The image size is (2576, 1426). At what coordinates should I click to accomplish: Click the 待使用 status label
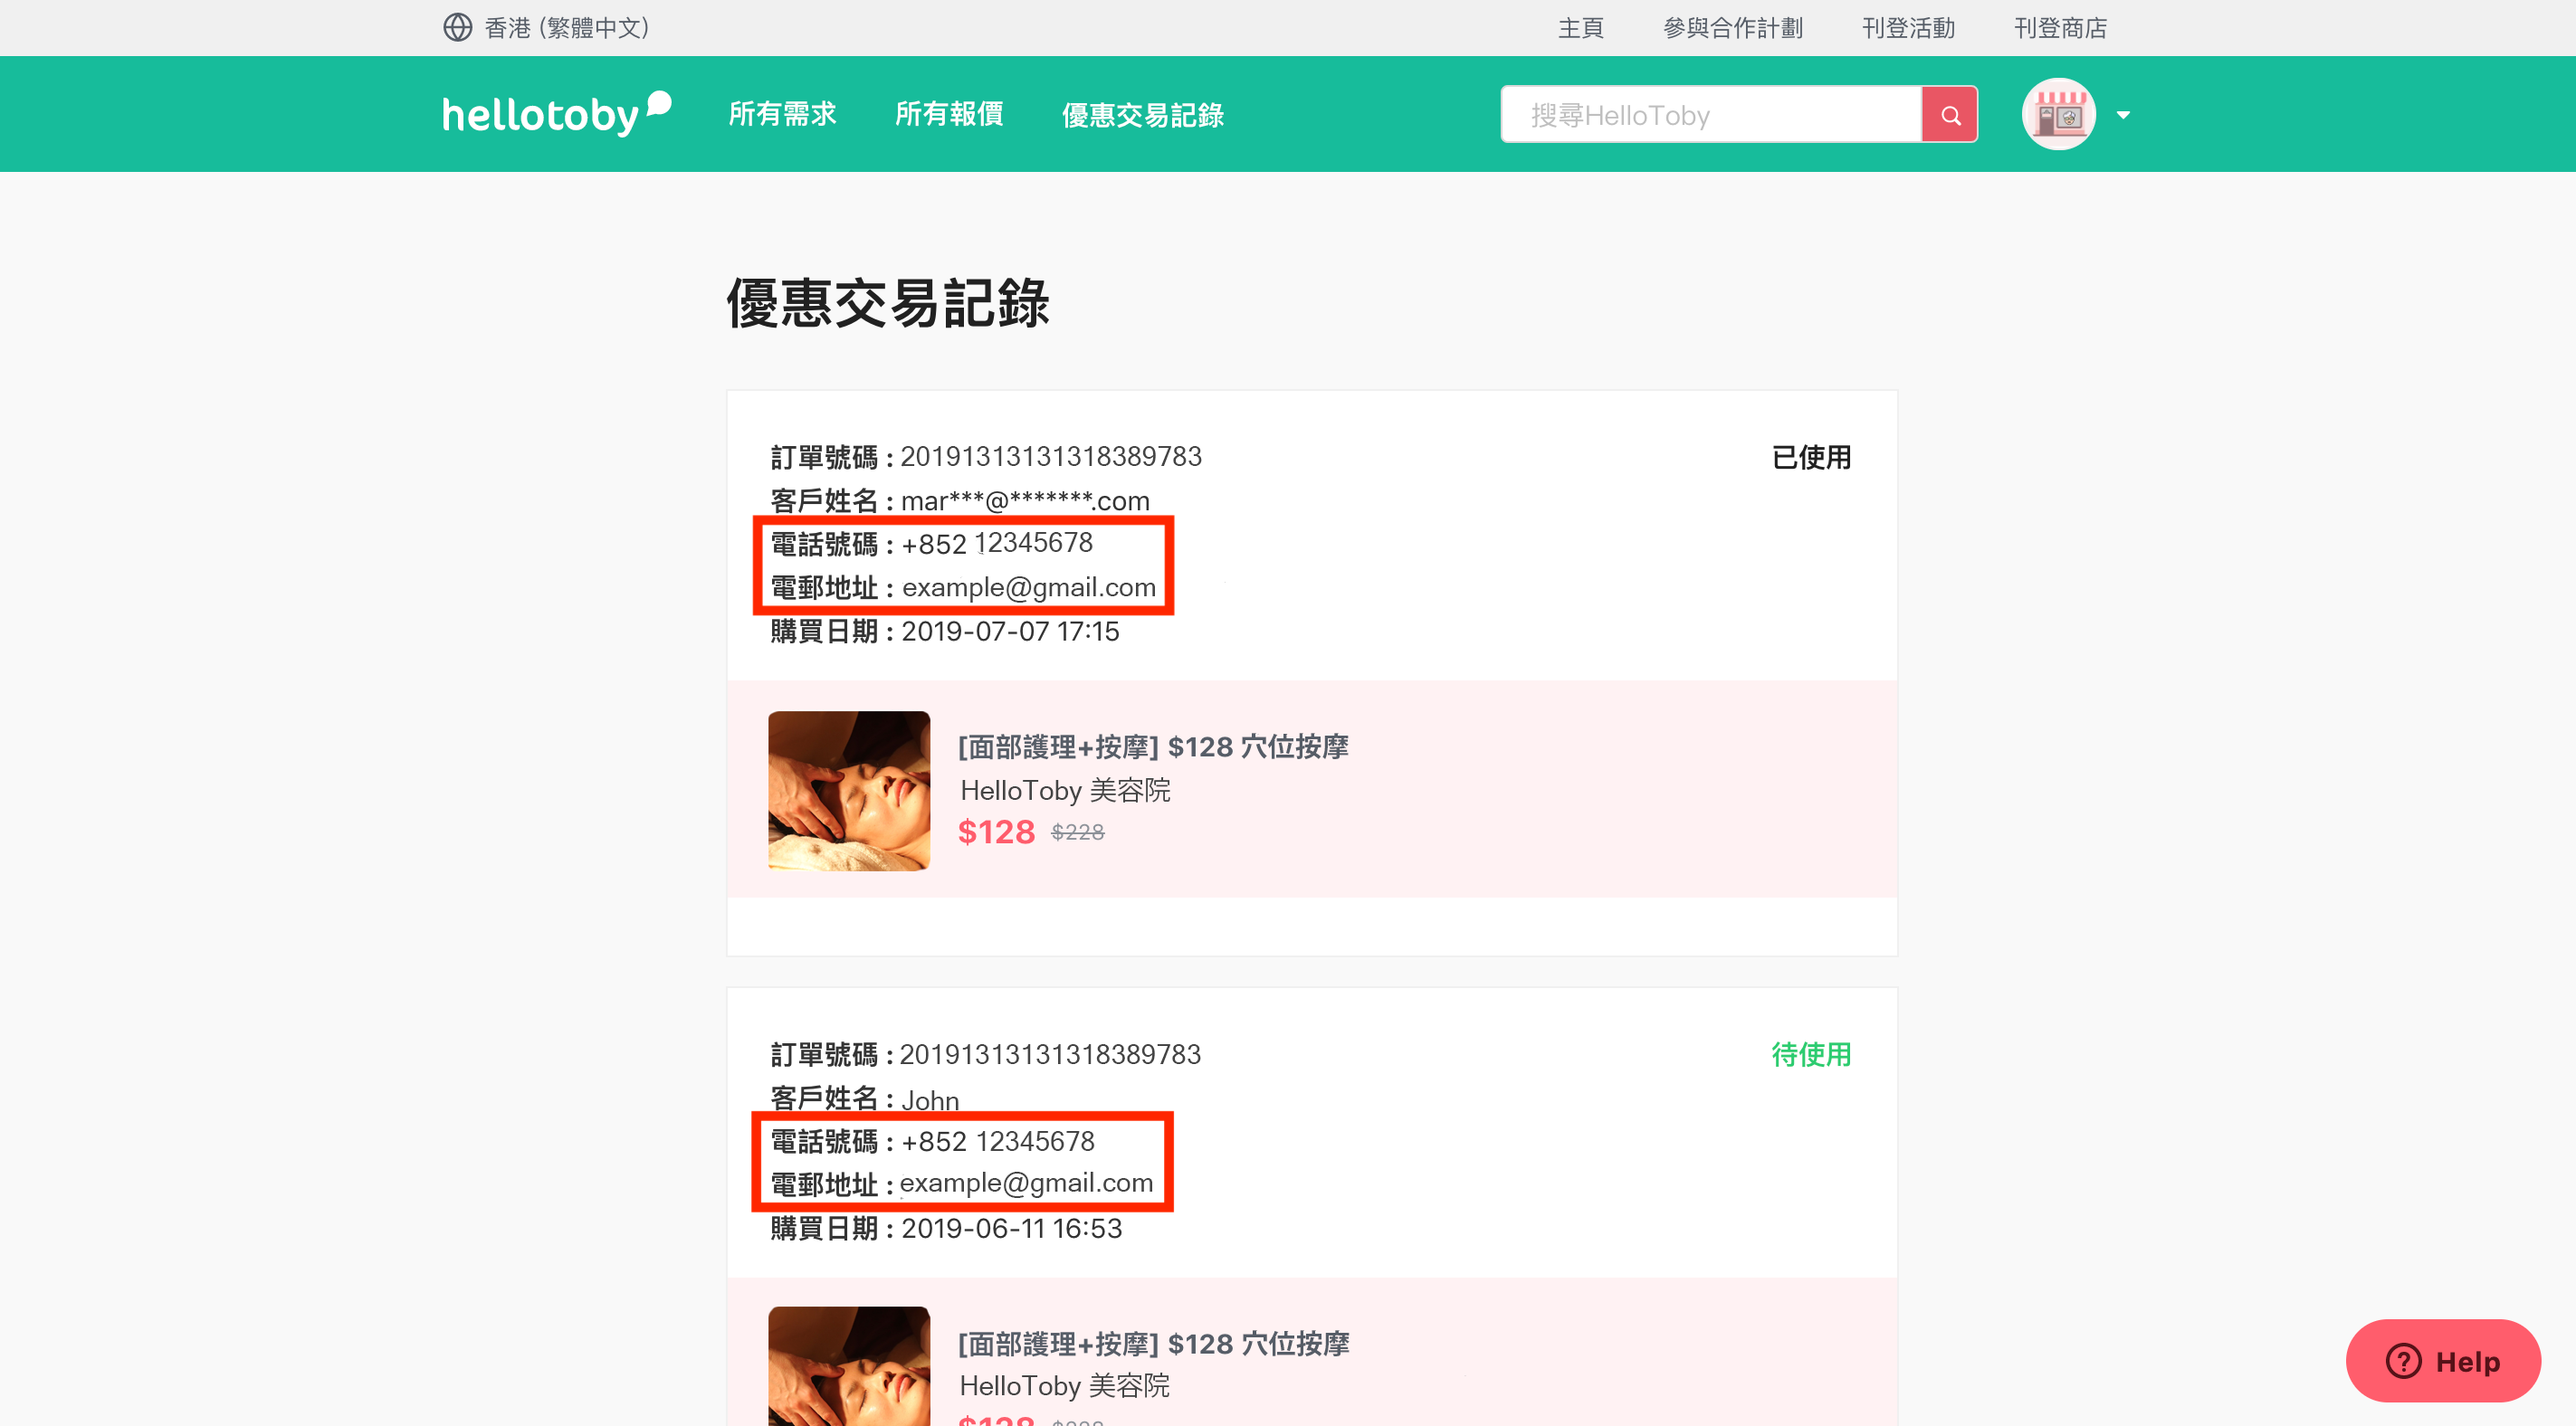[1811, 1054]
